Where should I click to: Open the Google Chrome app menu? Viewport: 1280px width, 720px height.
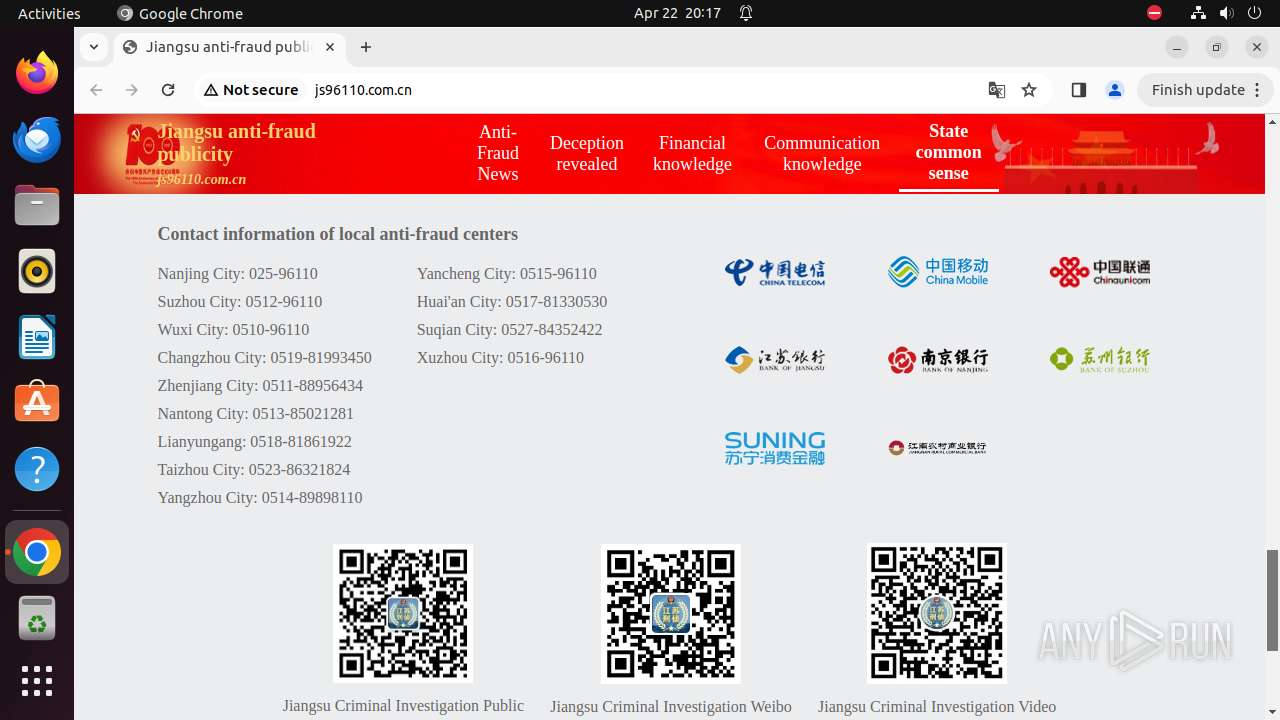pyautogui.click(x=180, y=13)
